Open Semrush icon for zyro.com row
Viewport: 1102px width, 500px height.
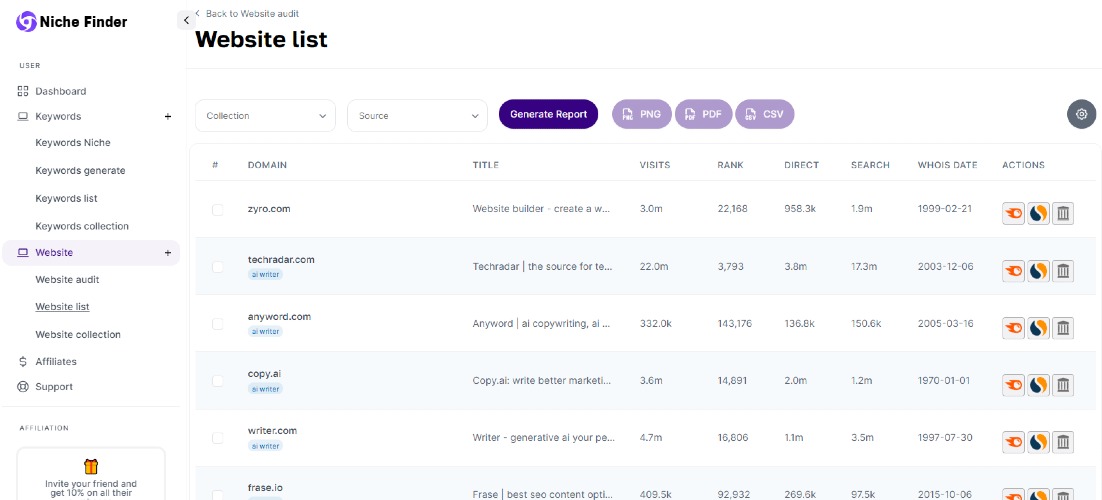[x=1013, y=213]
